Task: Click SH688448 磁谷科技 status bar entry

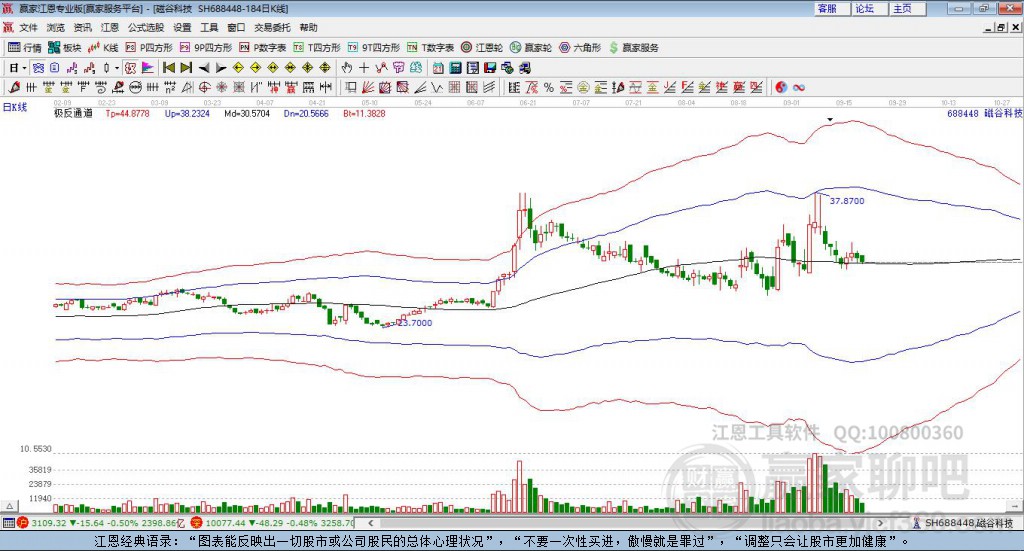Action: tap(963, 523)
